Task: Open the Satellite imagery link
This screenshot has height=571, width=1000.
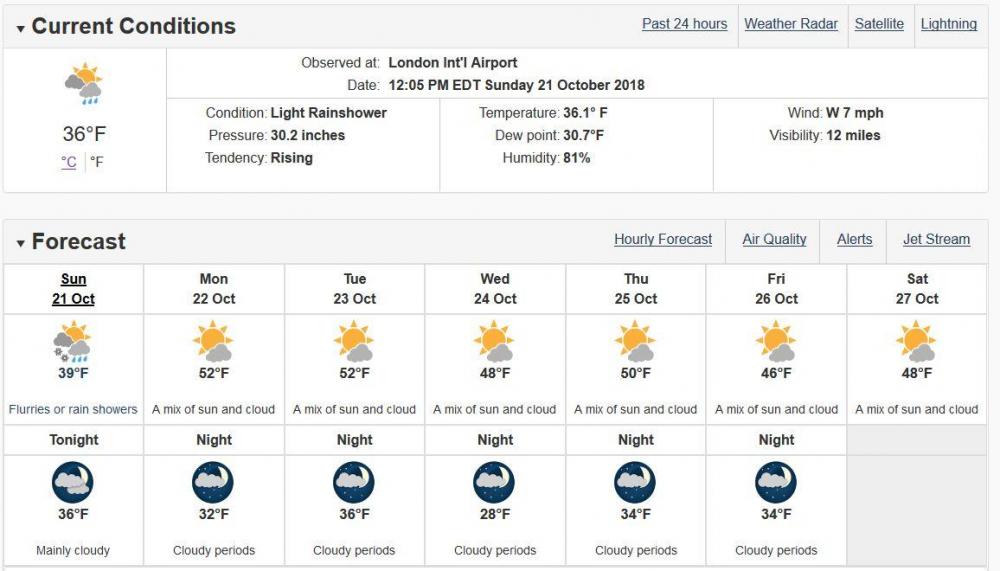Action: coord(879,24)
